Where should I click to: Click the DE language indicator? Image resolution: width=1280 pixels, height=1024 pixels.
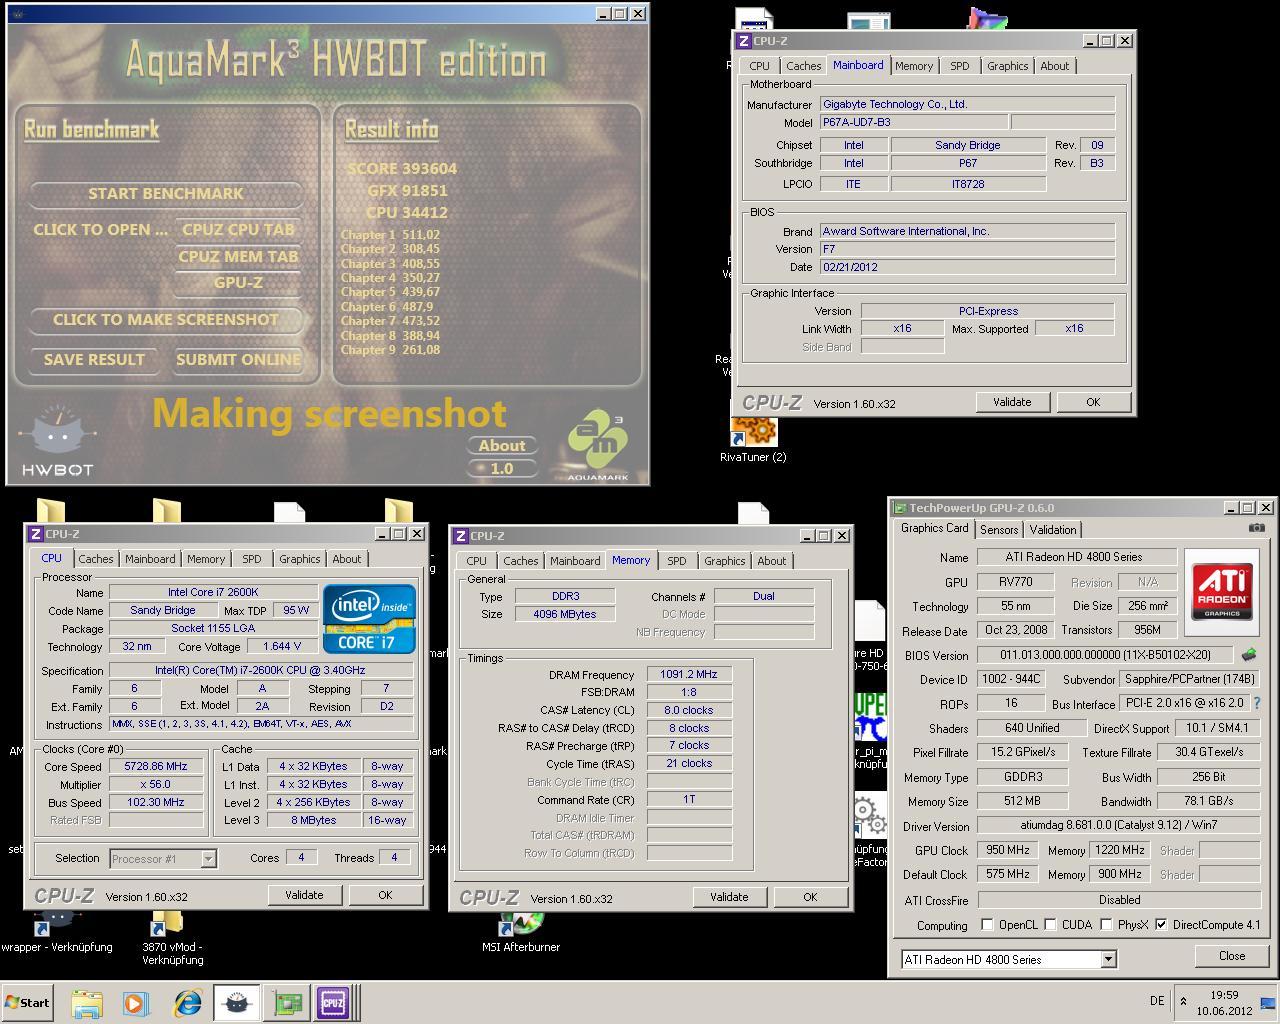(x=1157, y=1001)
